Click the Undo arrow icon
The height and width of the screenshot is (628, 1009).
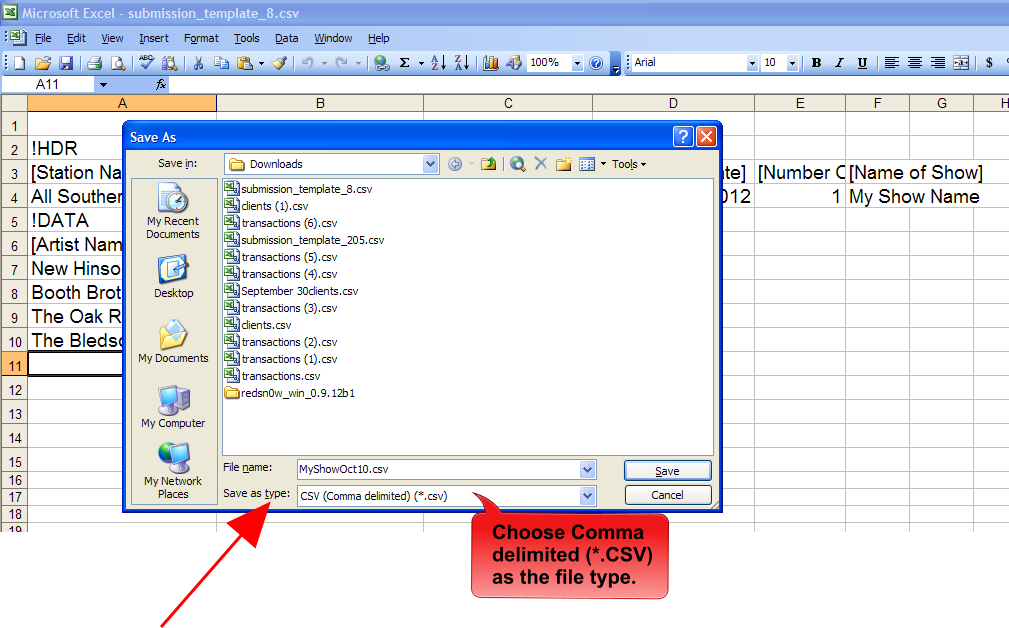coord(308,63)
